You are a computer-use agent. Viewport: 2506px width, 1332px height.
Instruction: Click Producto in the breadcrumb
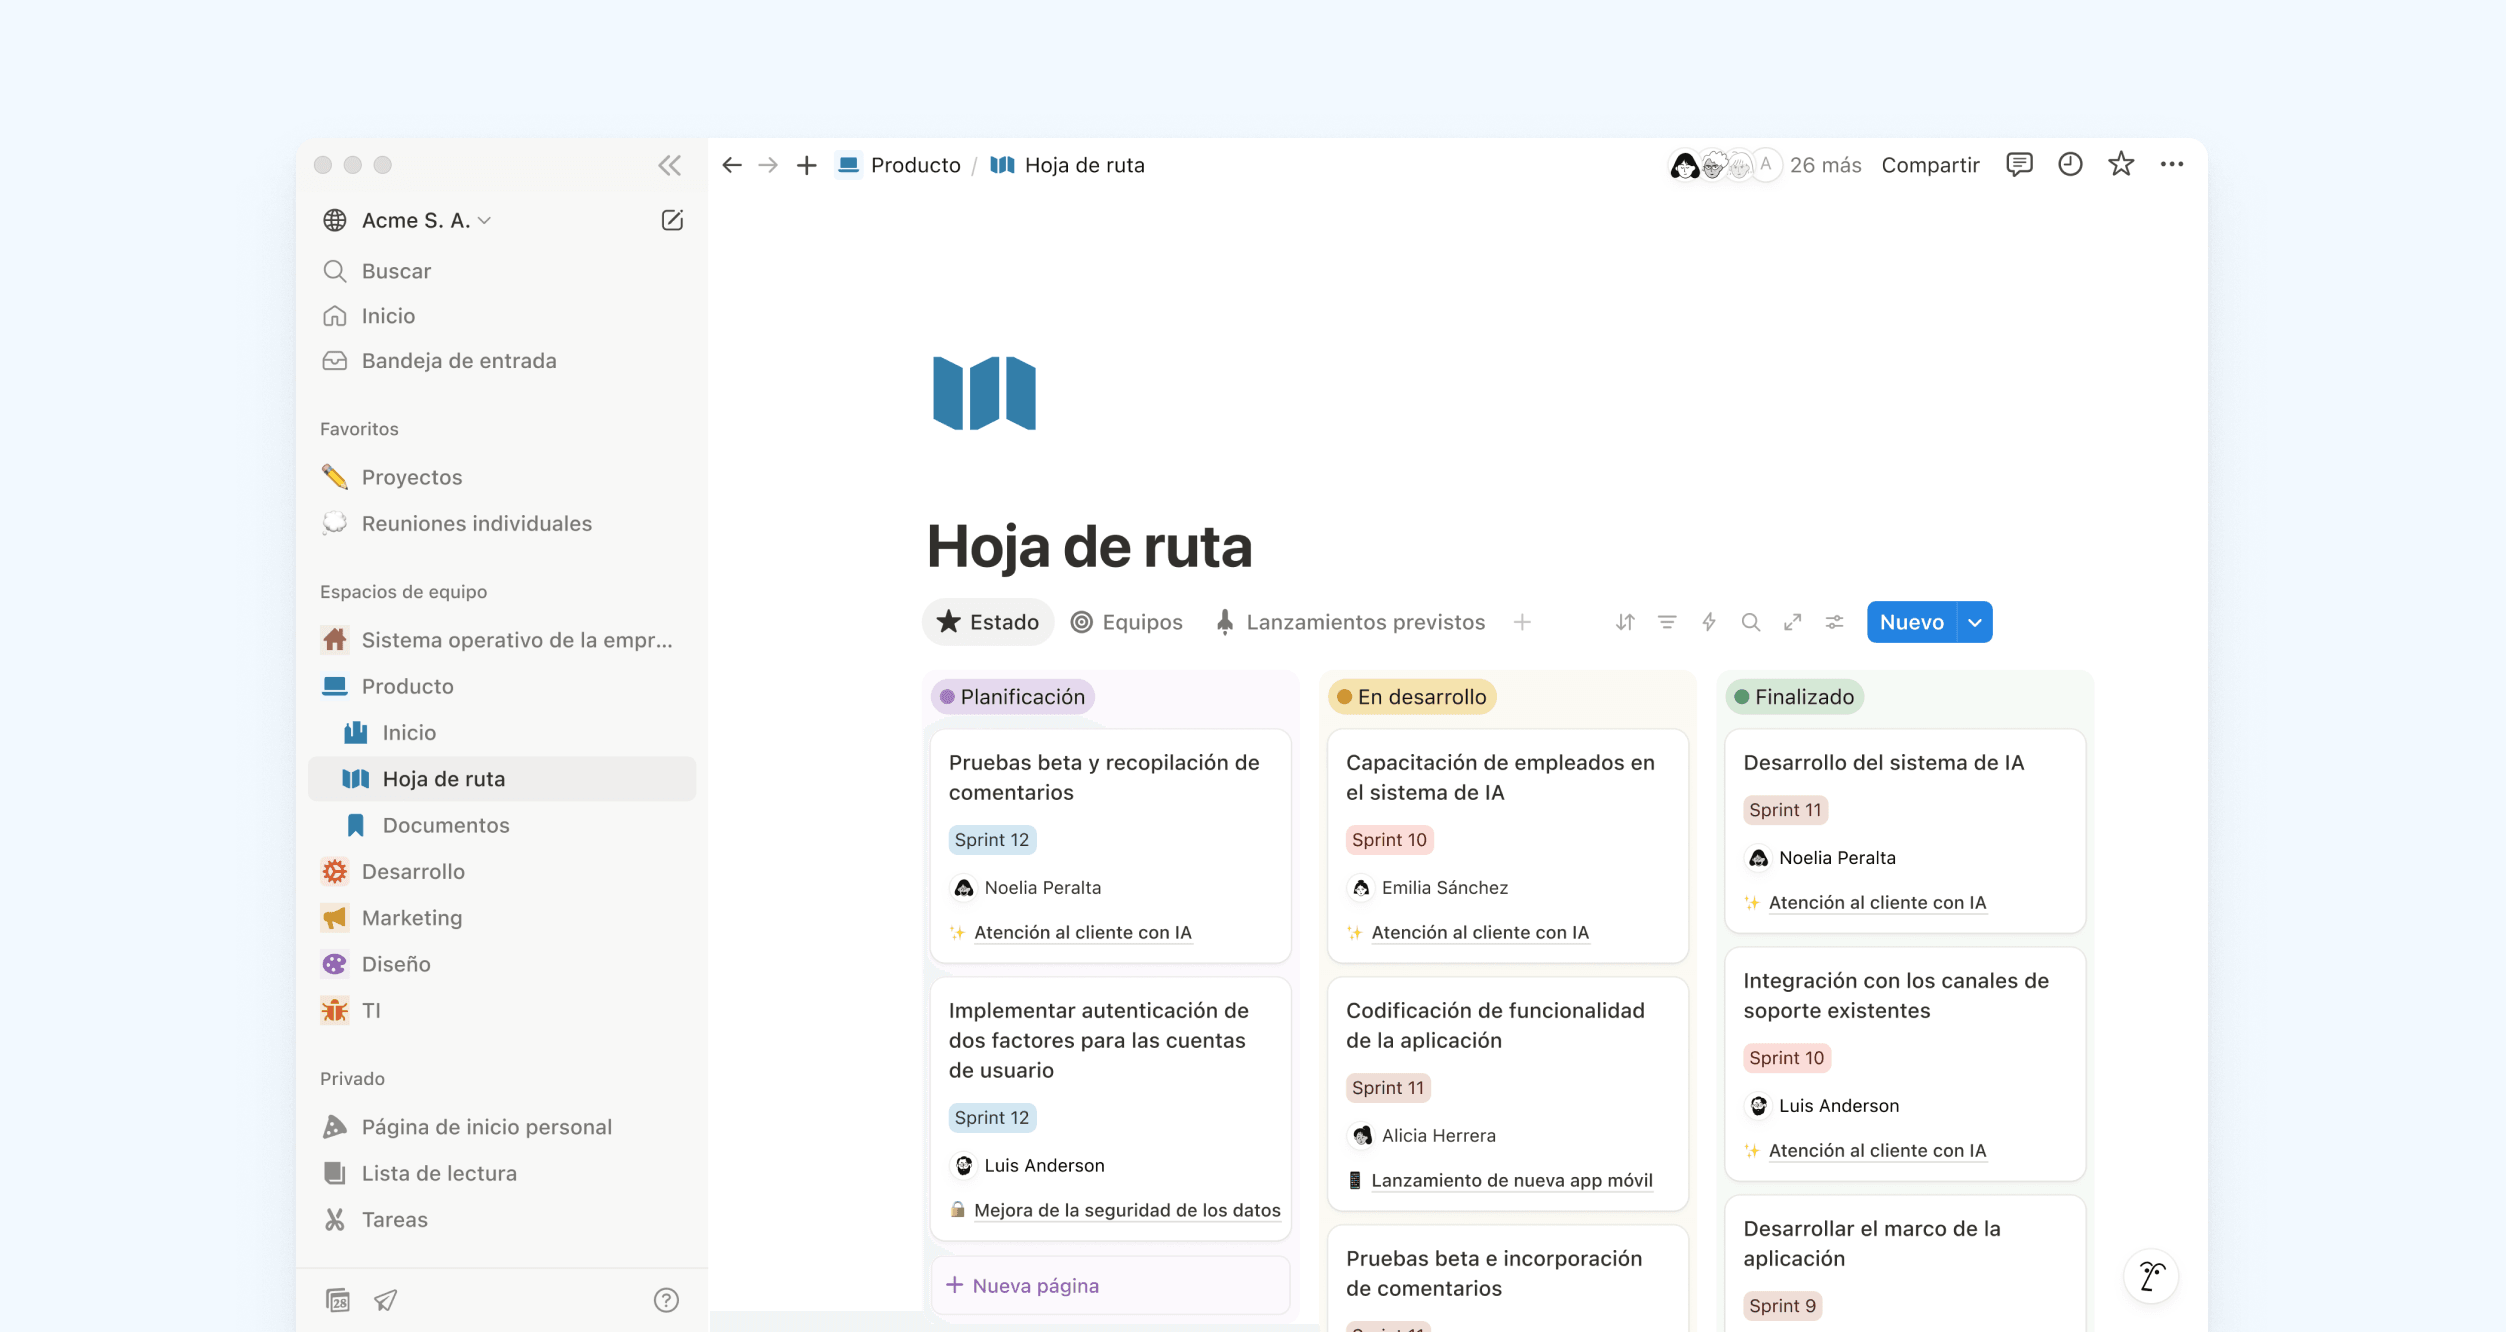pos(899,165)
